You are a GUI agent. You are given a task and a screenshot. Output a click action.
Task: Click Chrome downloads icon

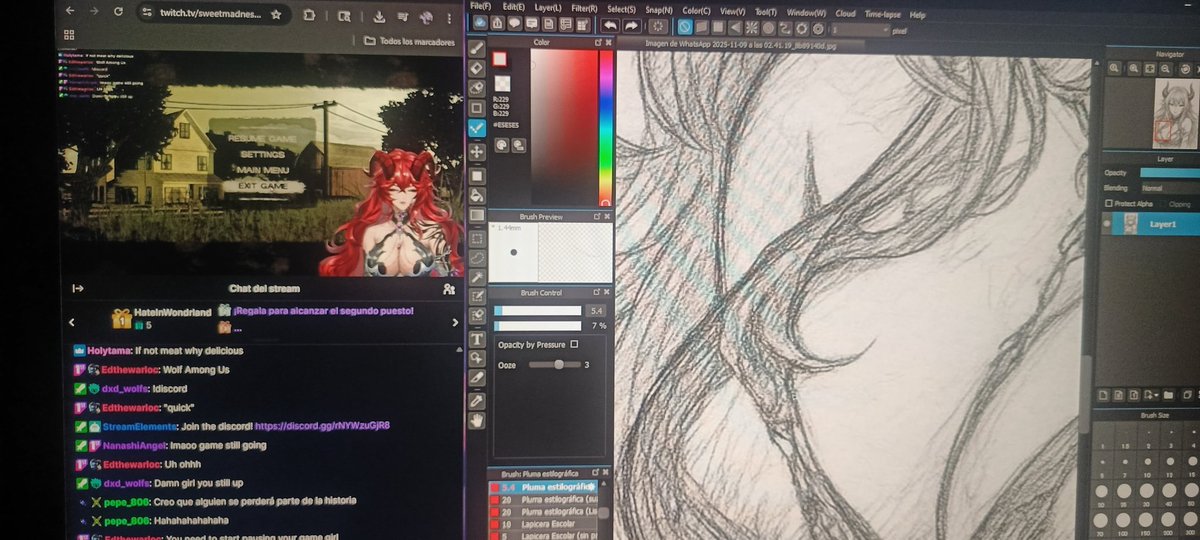pos(379,17)
